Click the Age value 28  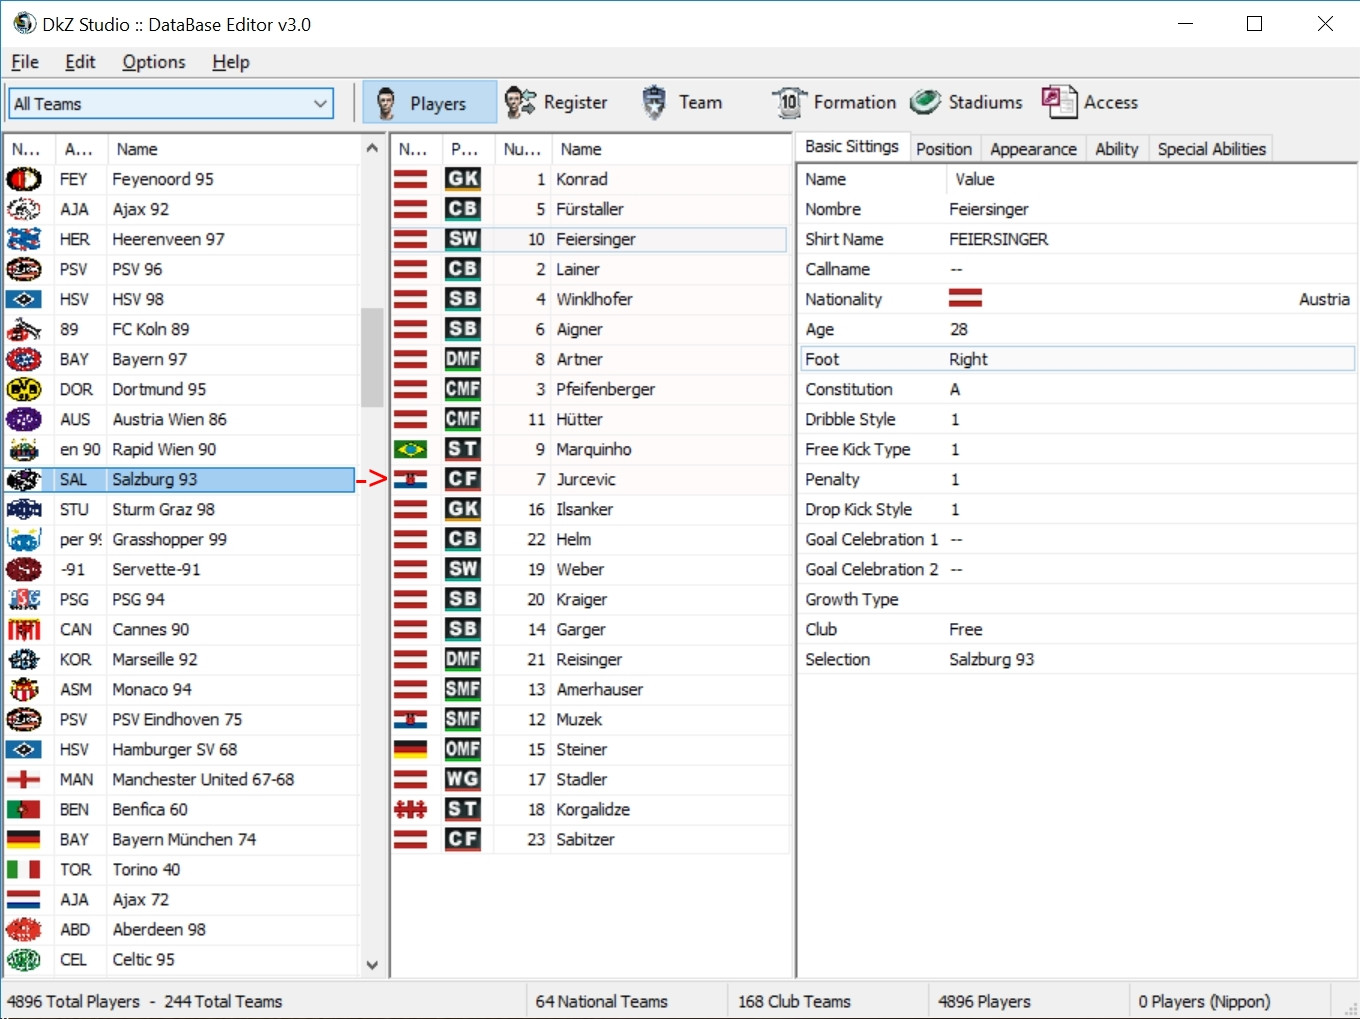click(958, 329)
